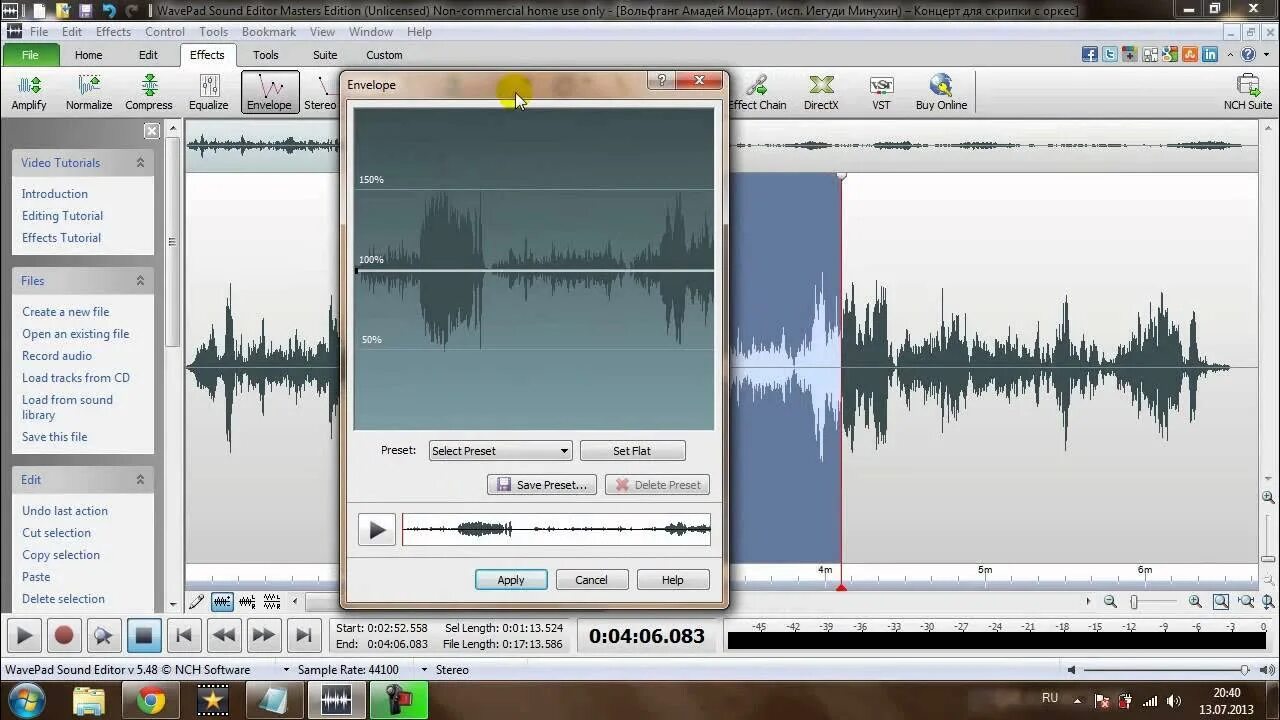Open the NCH Suite icon
Viewport: 1280px width, 720px height.
(1248, 92)
